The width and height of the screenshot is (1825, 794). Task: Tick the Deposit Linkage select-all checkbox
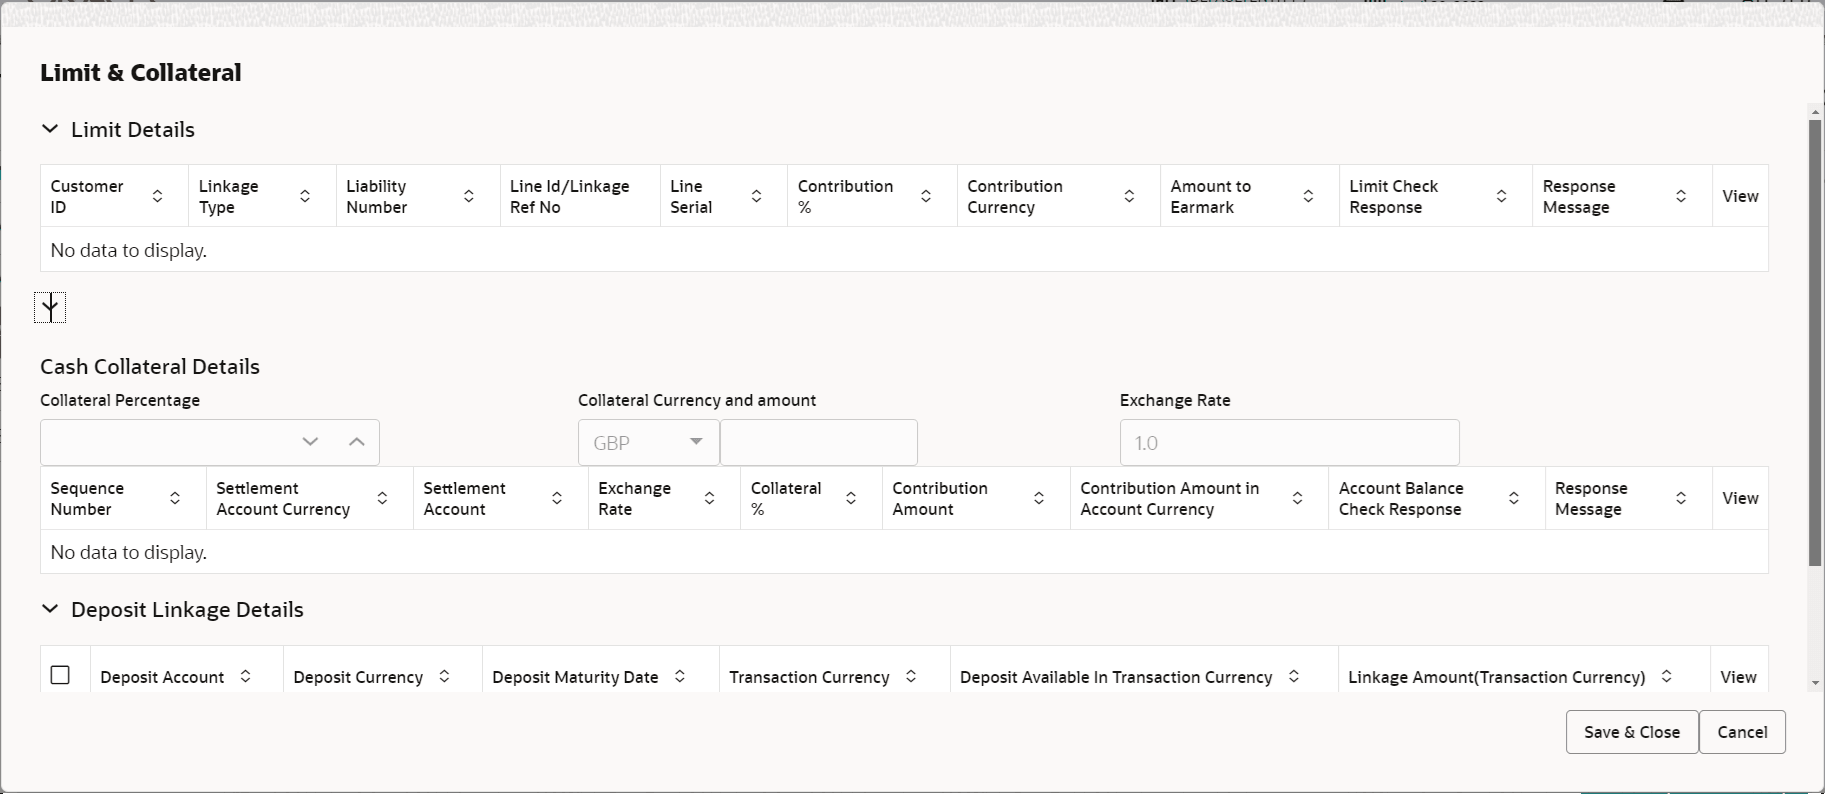[60, 676]
